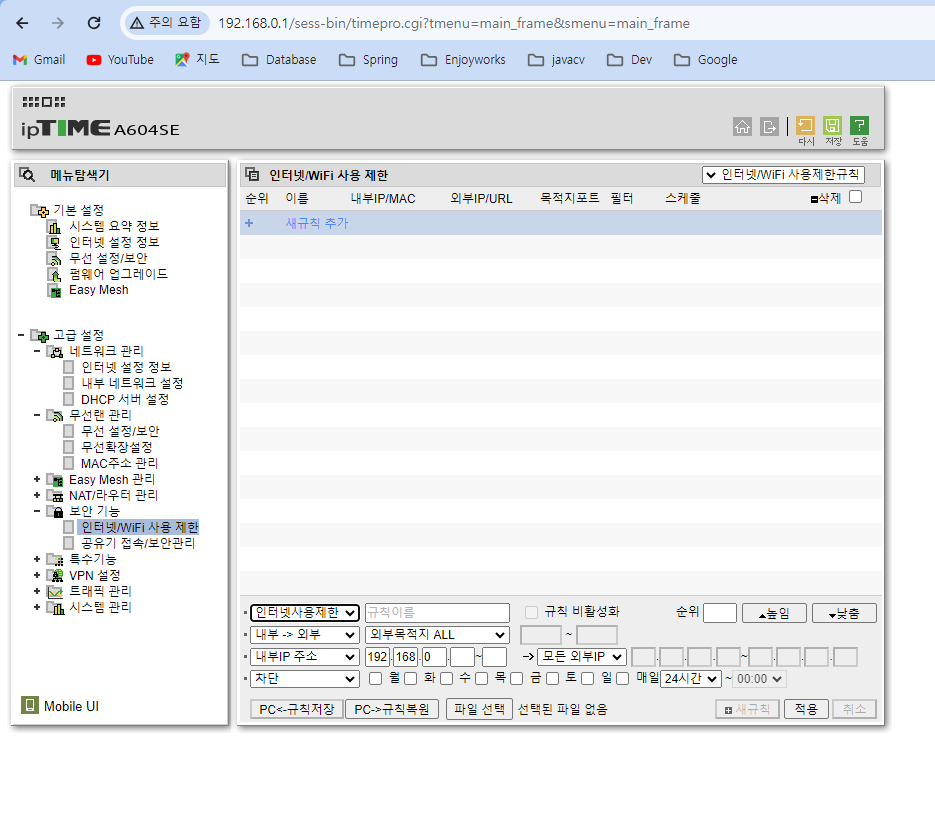Open the Gmail bookmark
The height and width of the screenshot is (822, 935).
(x=39, y=60)
